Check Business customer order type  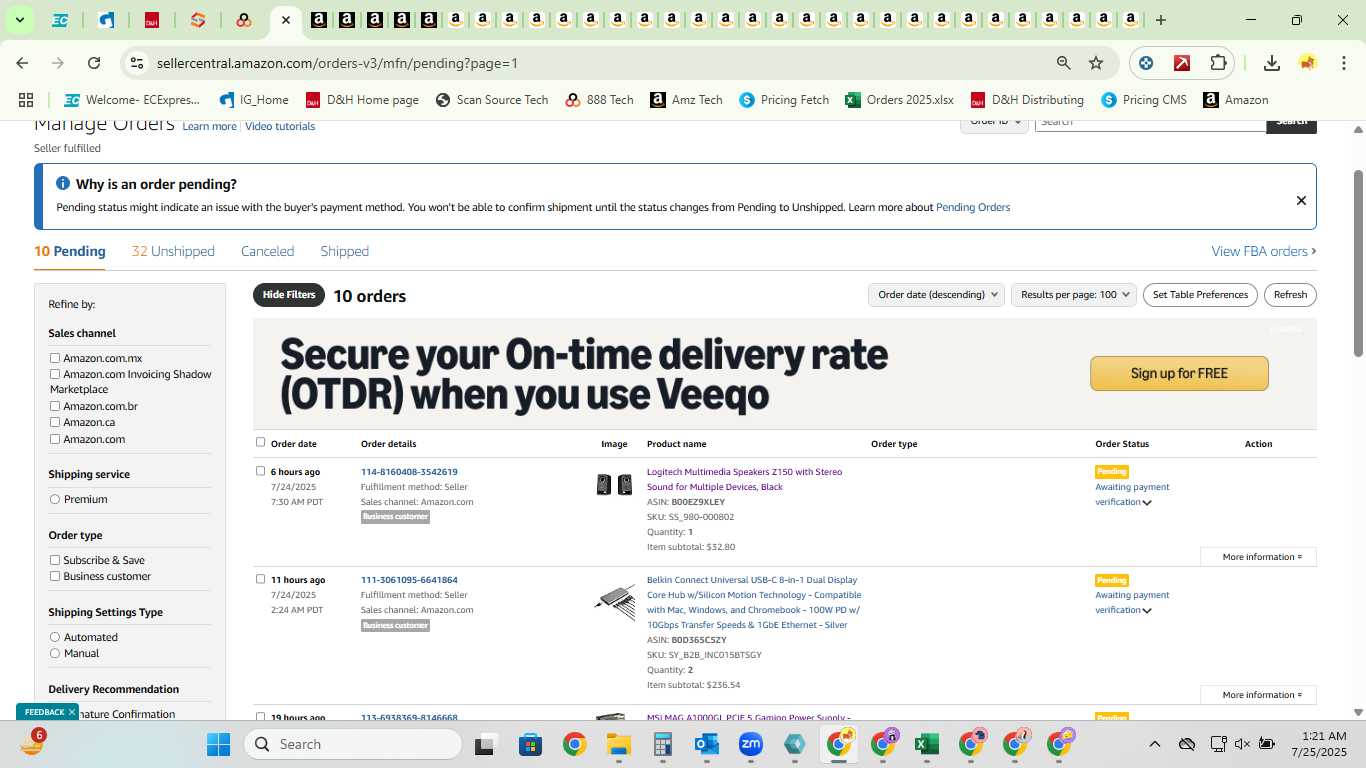tap(55, 576)
